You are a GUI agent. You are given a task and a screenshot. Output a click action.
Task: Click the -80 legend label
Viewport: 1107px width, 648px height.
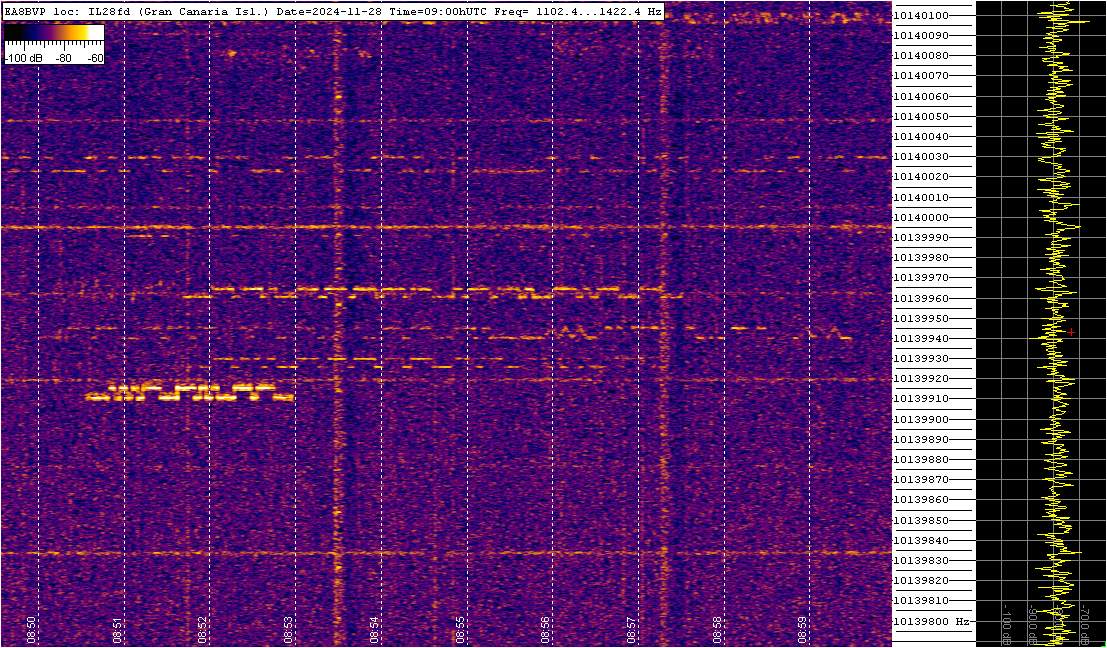point(64,59)
